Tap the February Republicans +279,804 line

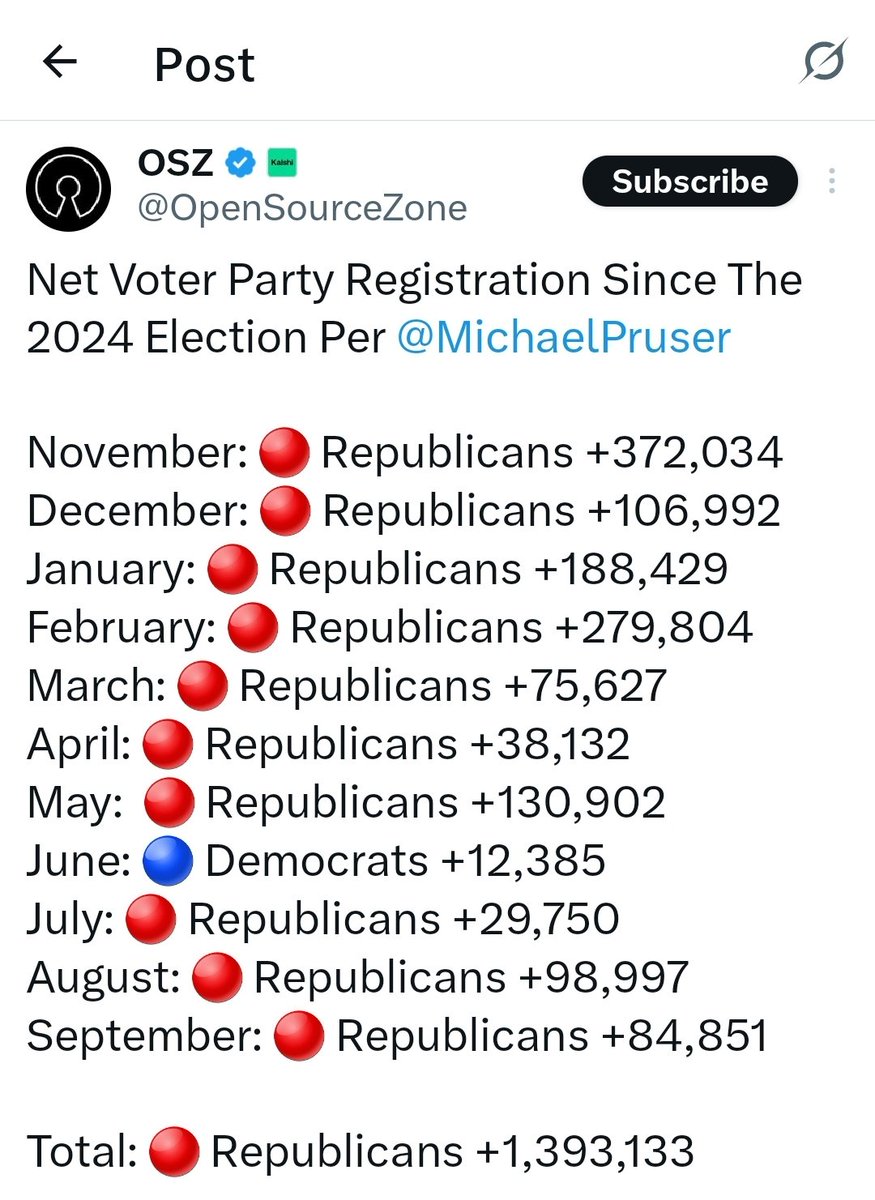[390, 628]
